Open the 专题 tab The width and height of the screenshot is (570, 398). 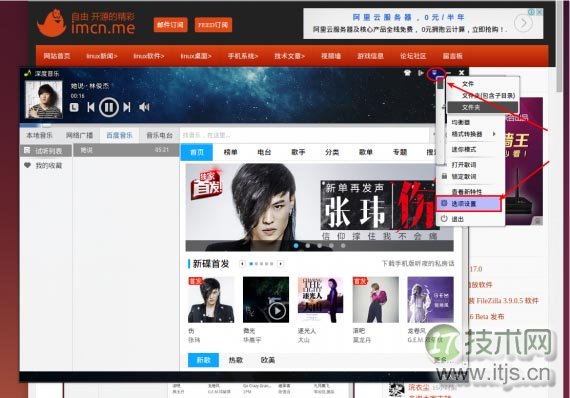[400, 152]
